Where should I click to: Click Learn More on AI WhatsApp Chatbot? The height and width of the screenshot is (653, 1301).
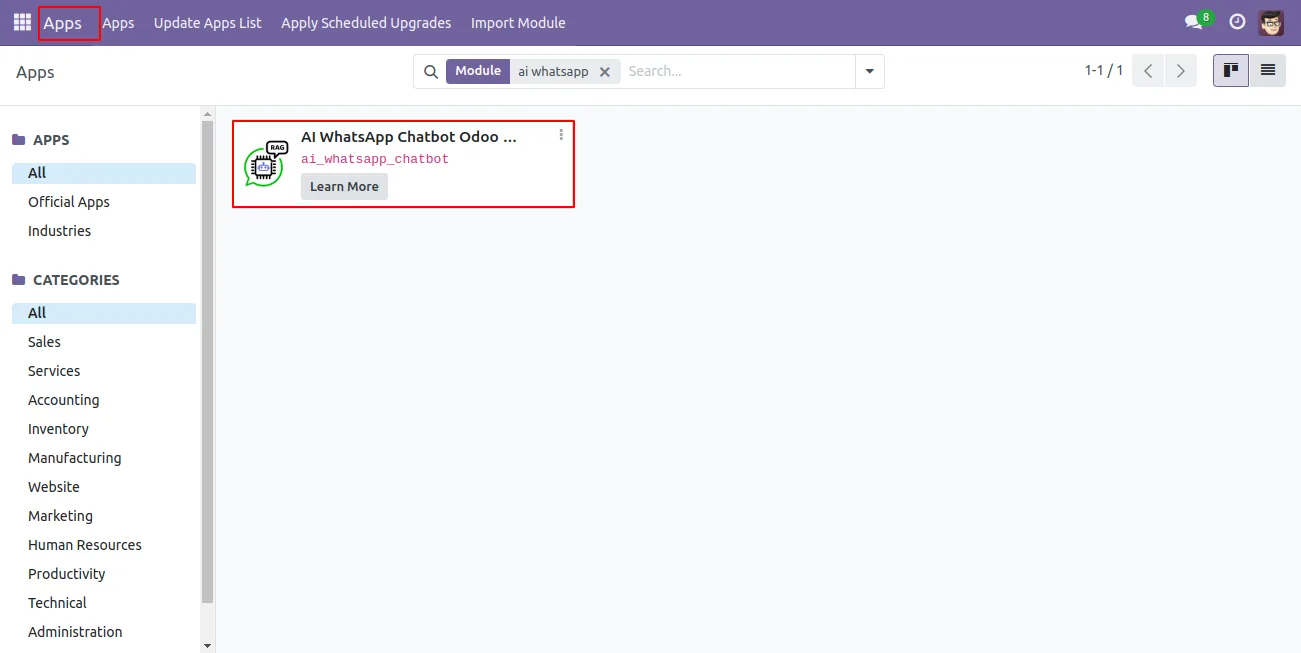(344, 187)
